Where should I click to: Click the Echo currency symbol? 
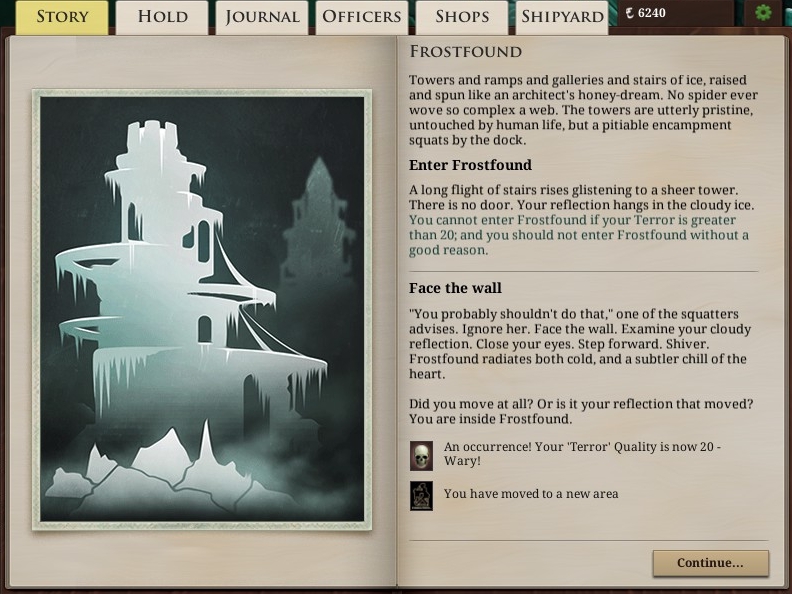pos(629,13)
